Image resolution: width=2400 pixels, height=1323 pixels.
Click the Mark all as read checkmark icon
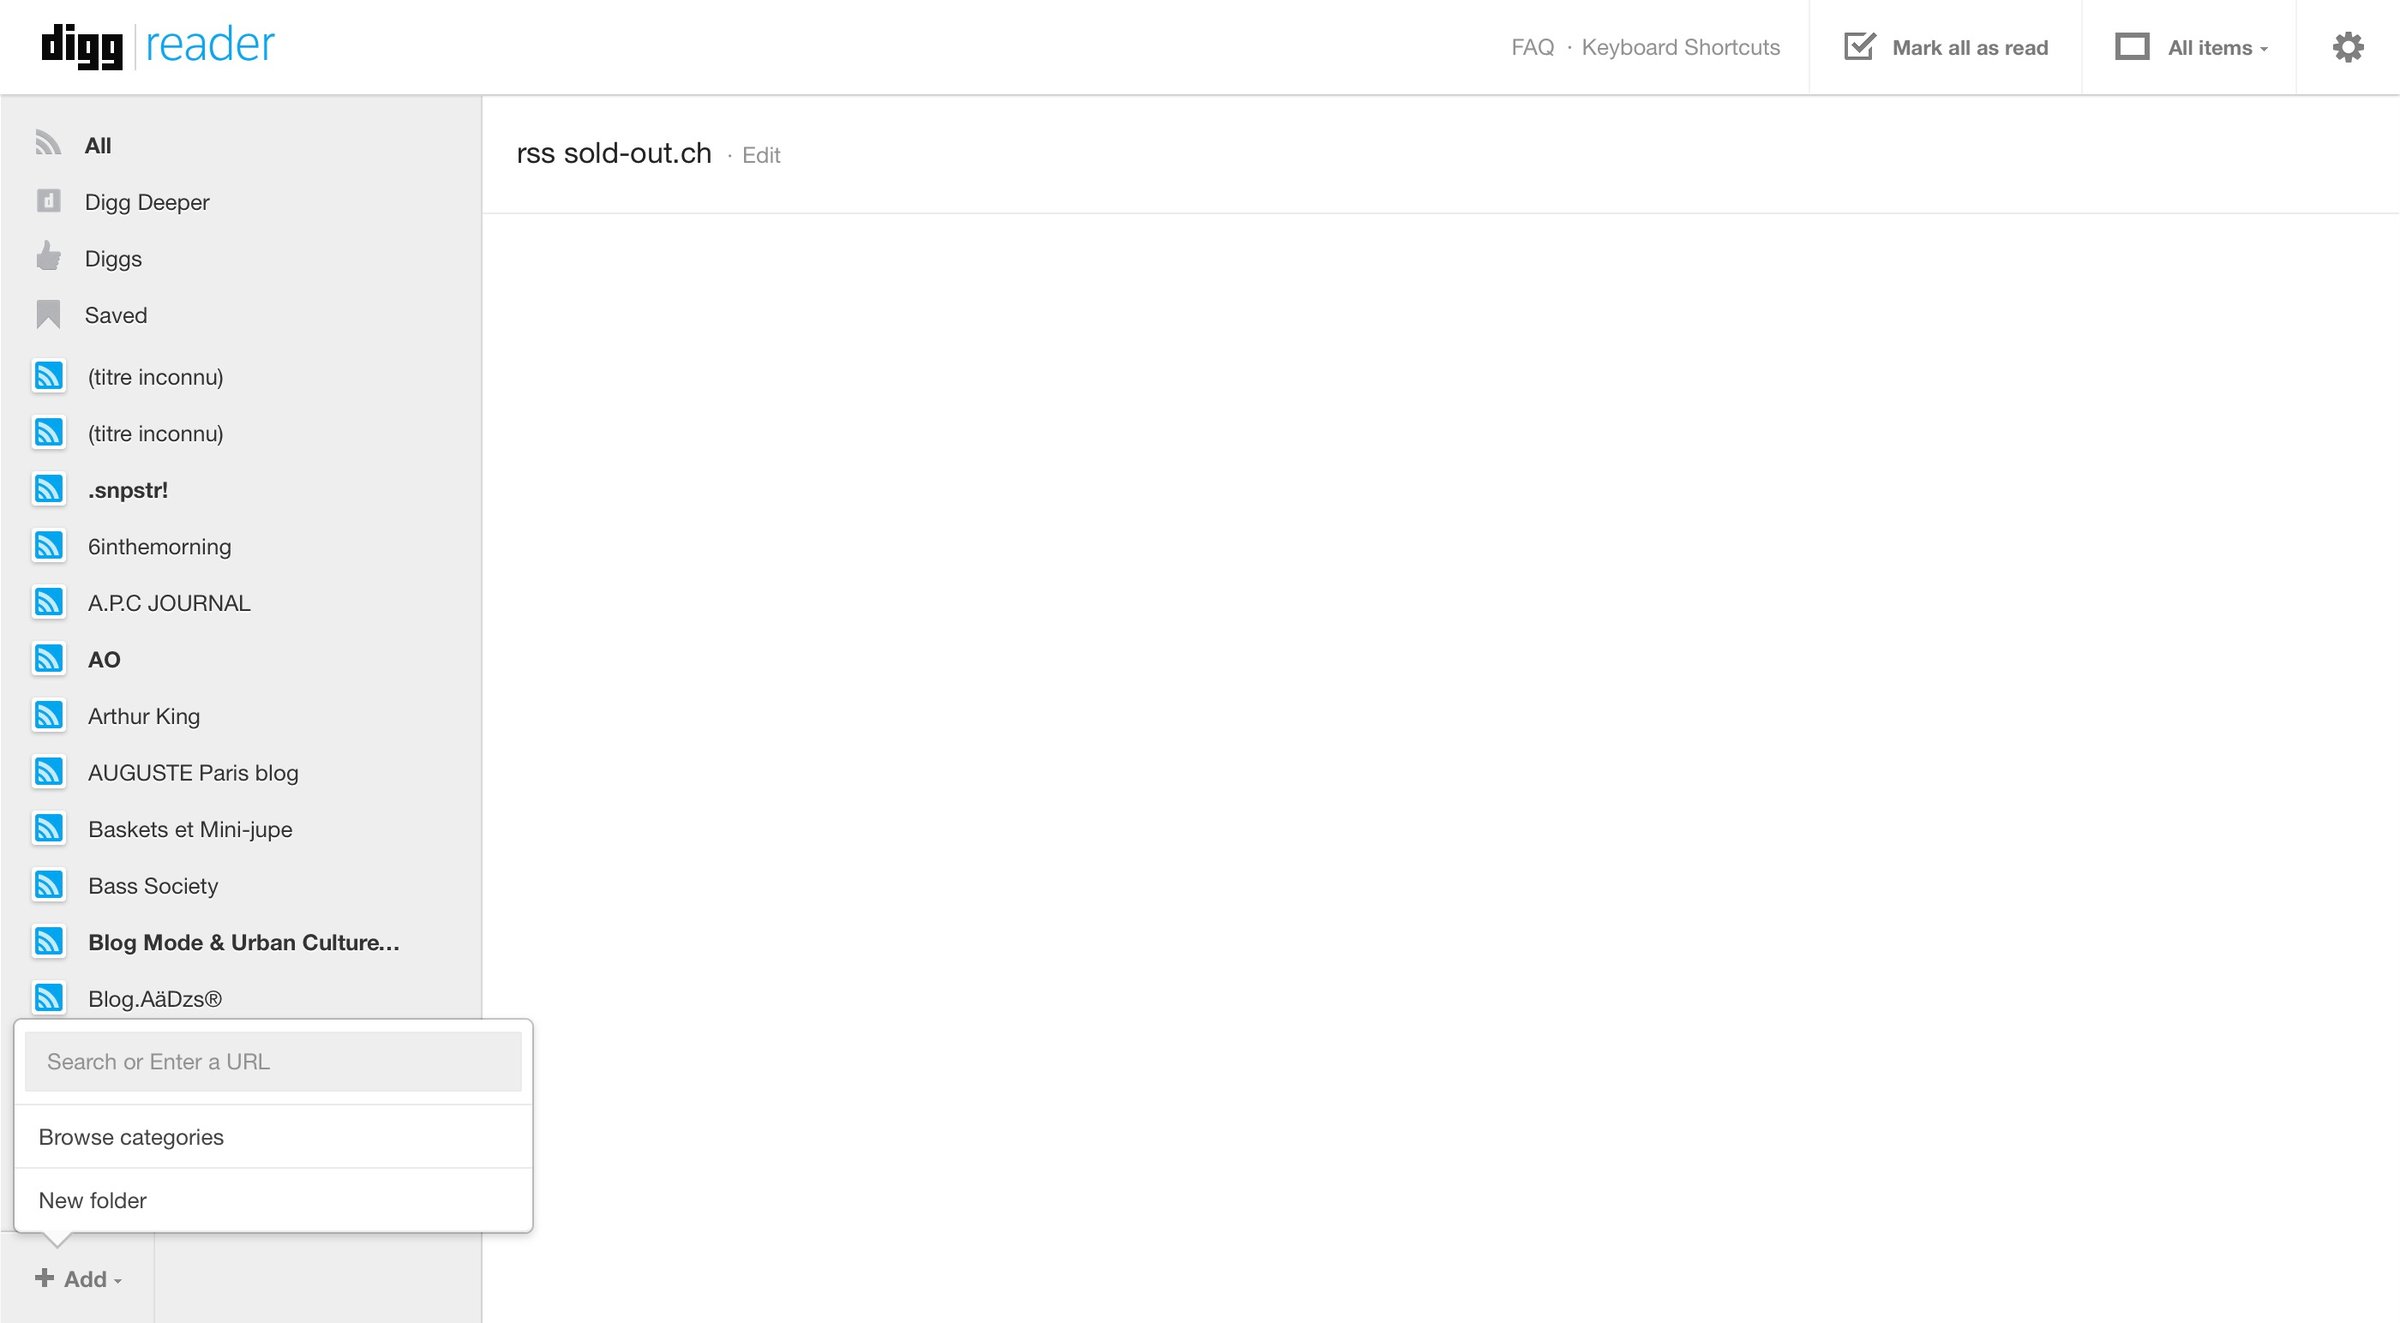tap(1859, 46)
